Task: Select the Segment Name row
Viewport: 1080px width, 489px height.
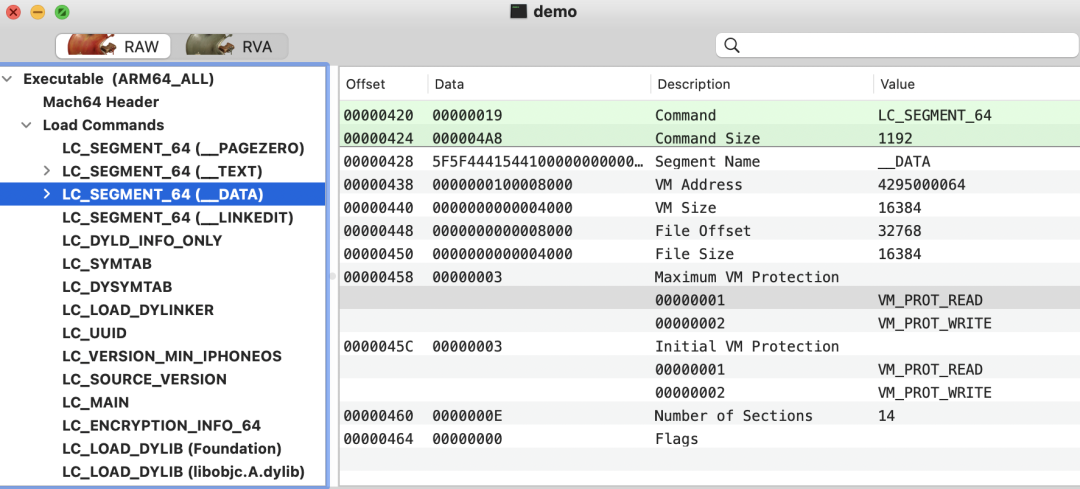Action: click(x=709, y=162)
